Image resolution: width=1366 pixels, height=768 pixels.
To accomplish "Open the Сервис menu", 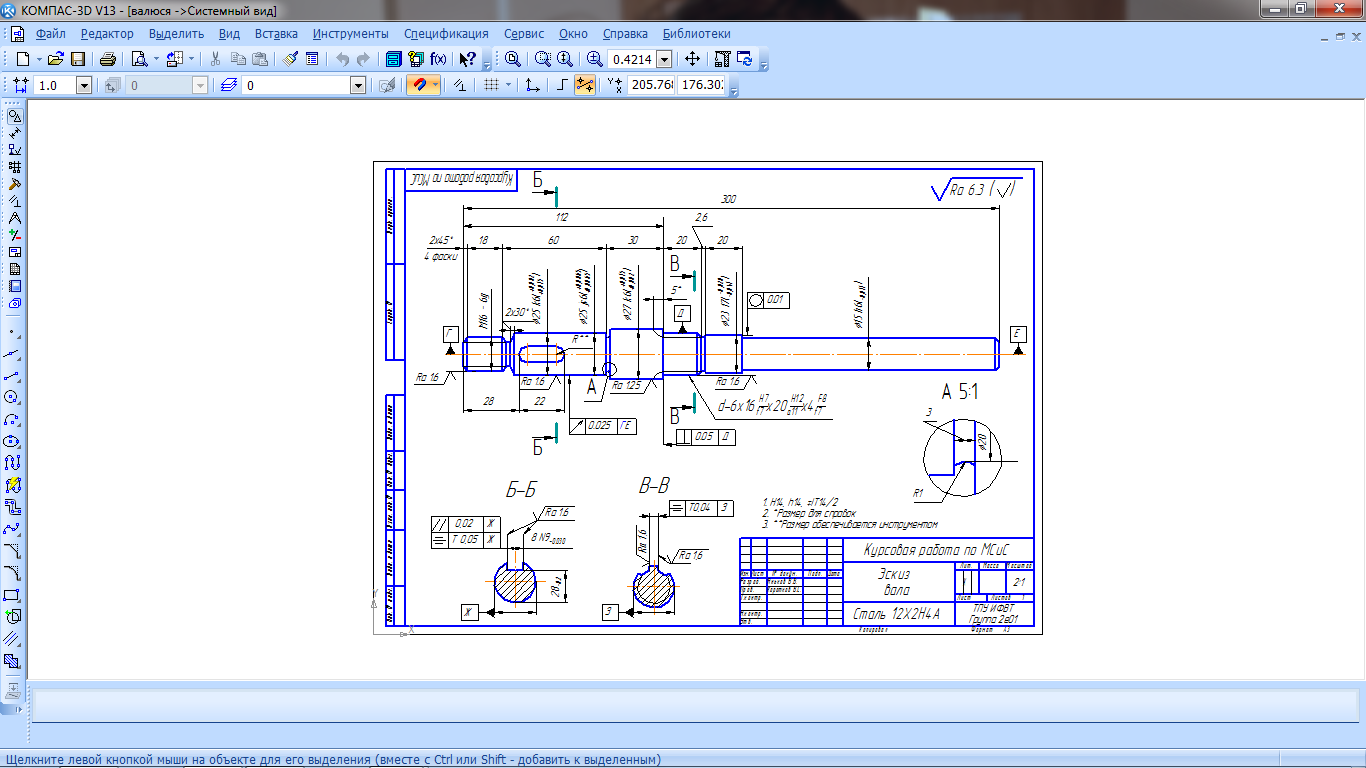I will point(524,34).
